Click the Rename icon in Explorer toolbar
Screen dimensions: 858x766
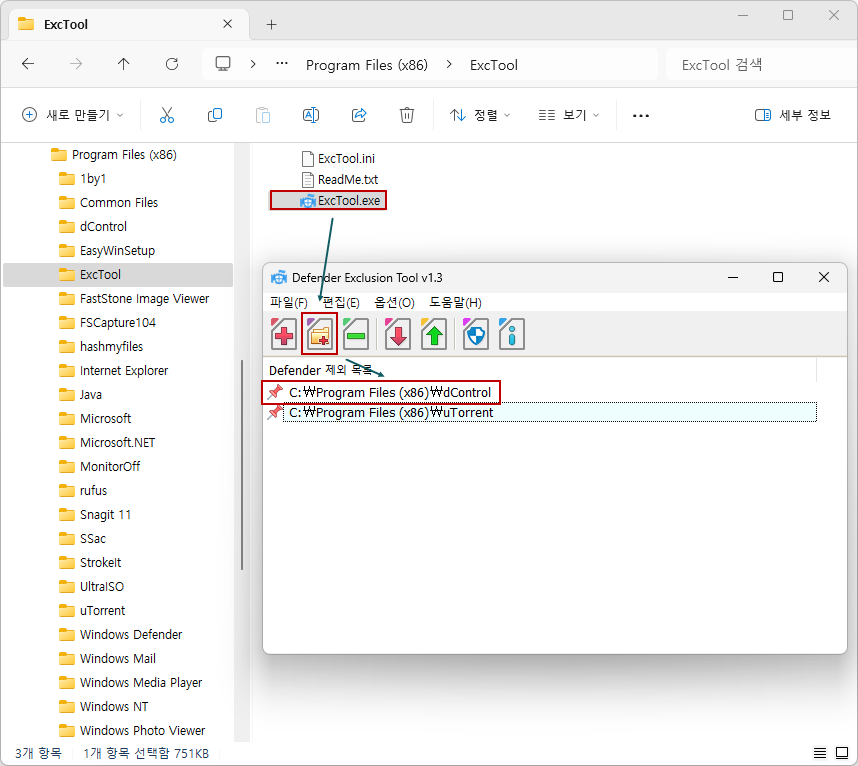311,115
